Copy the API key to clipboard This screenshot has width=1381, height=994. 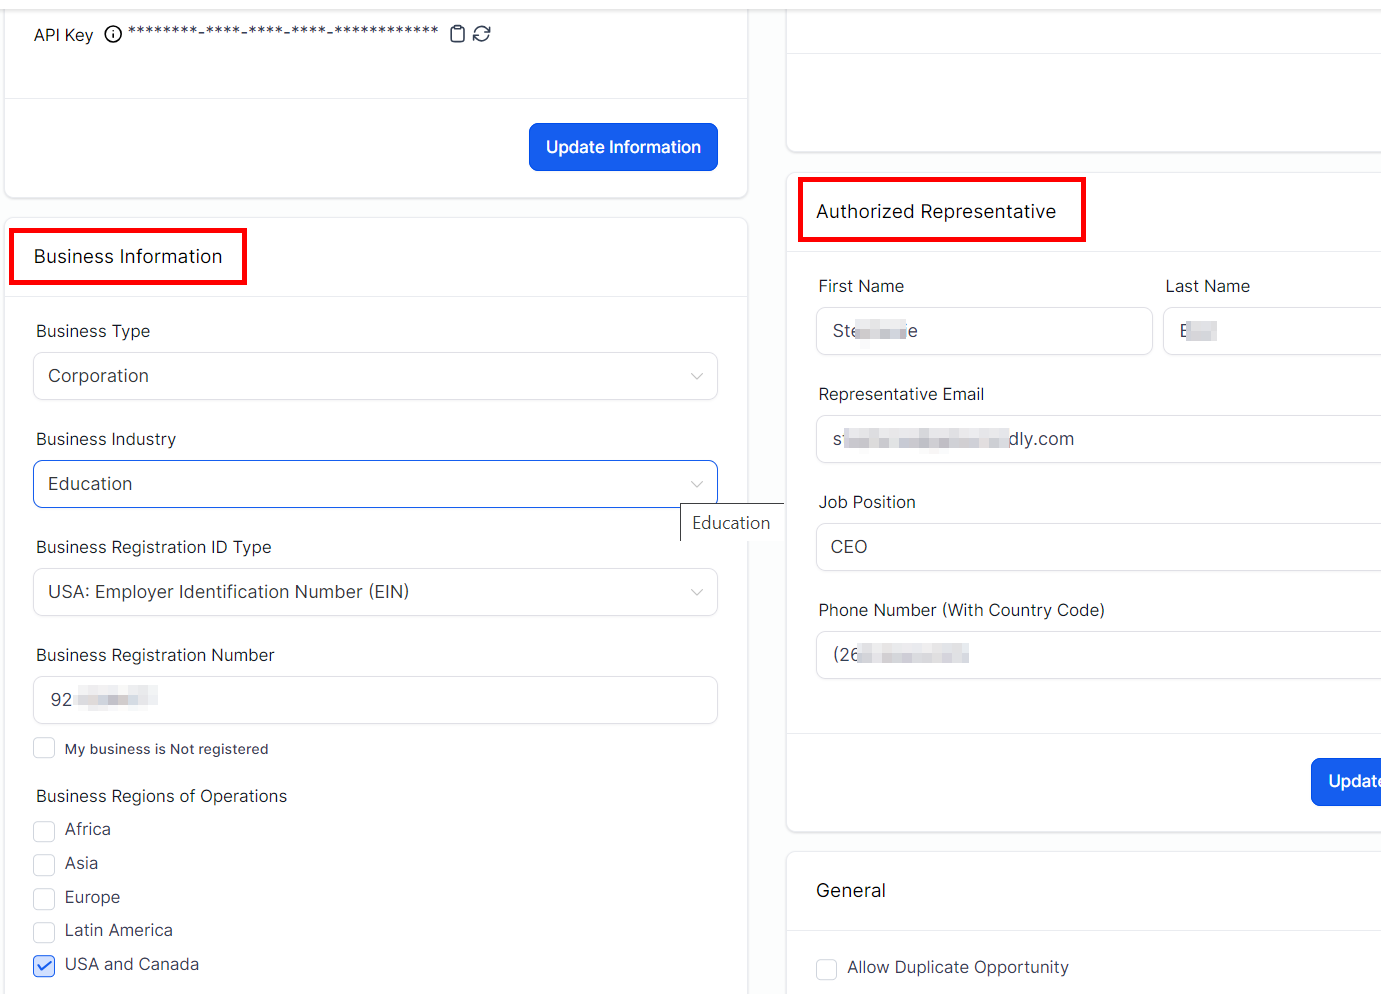point(457,34)
